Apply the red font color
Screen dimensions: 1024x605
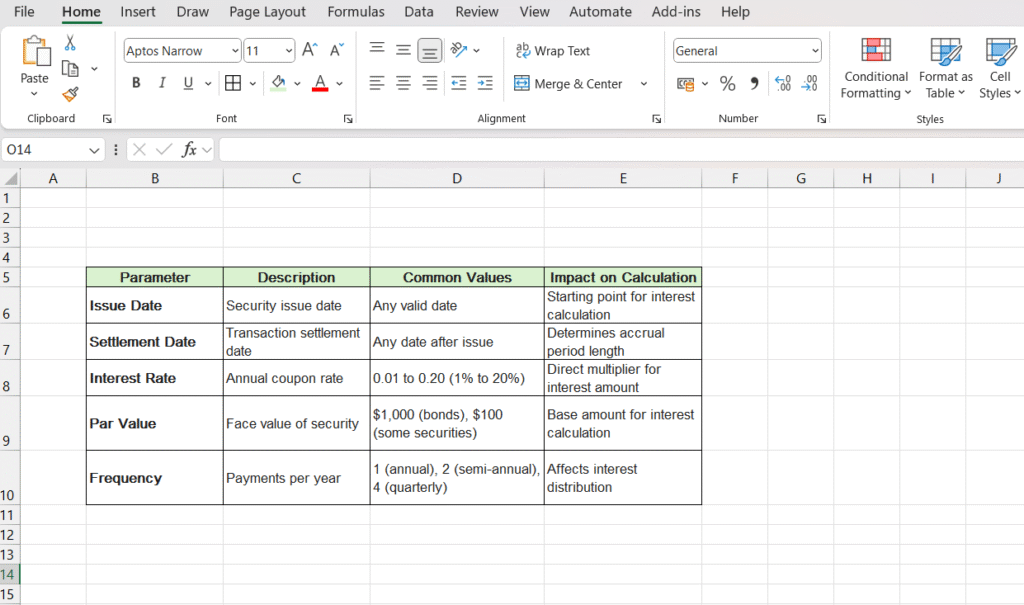320,83
